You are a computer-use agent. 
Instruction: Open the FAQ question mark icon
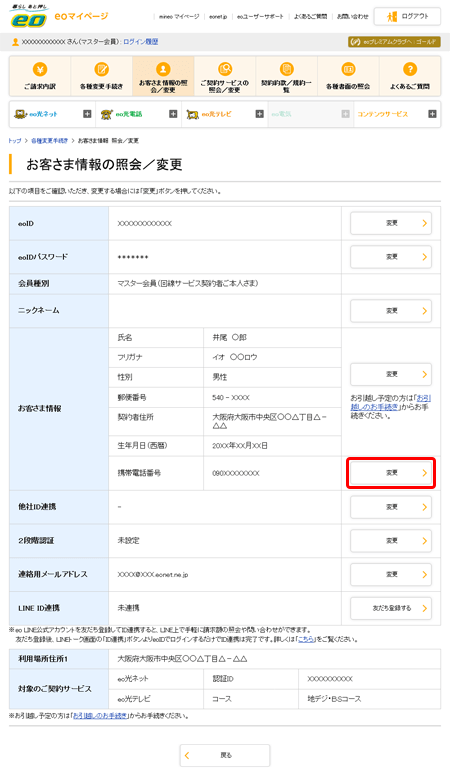pos(410,69)
